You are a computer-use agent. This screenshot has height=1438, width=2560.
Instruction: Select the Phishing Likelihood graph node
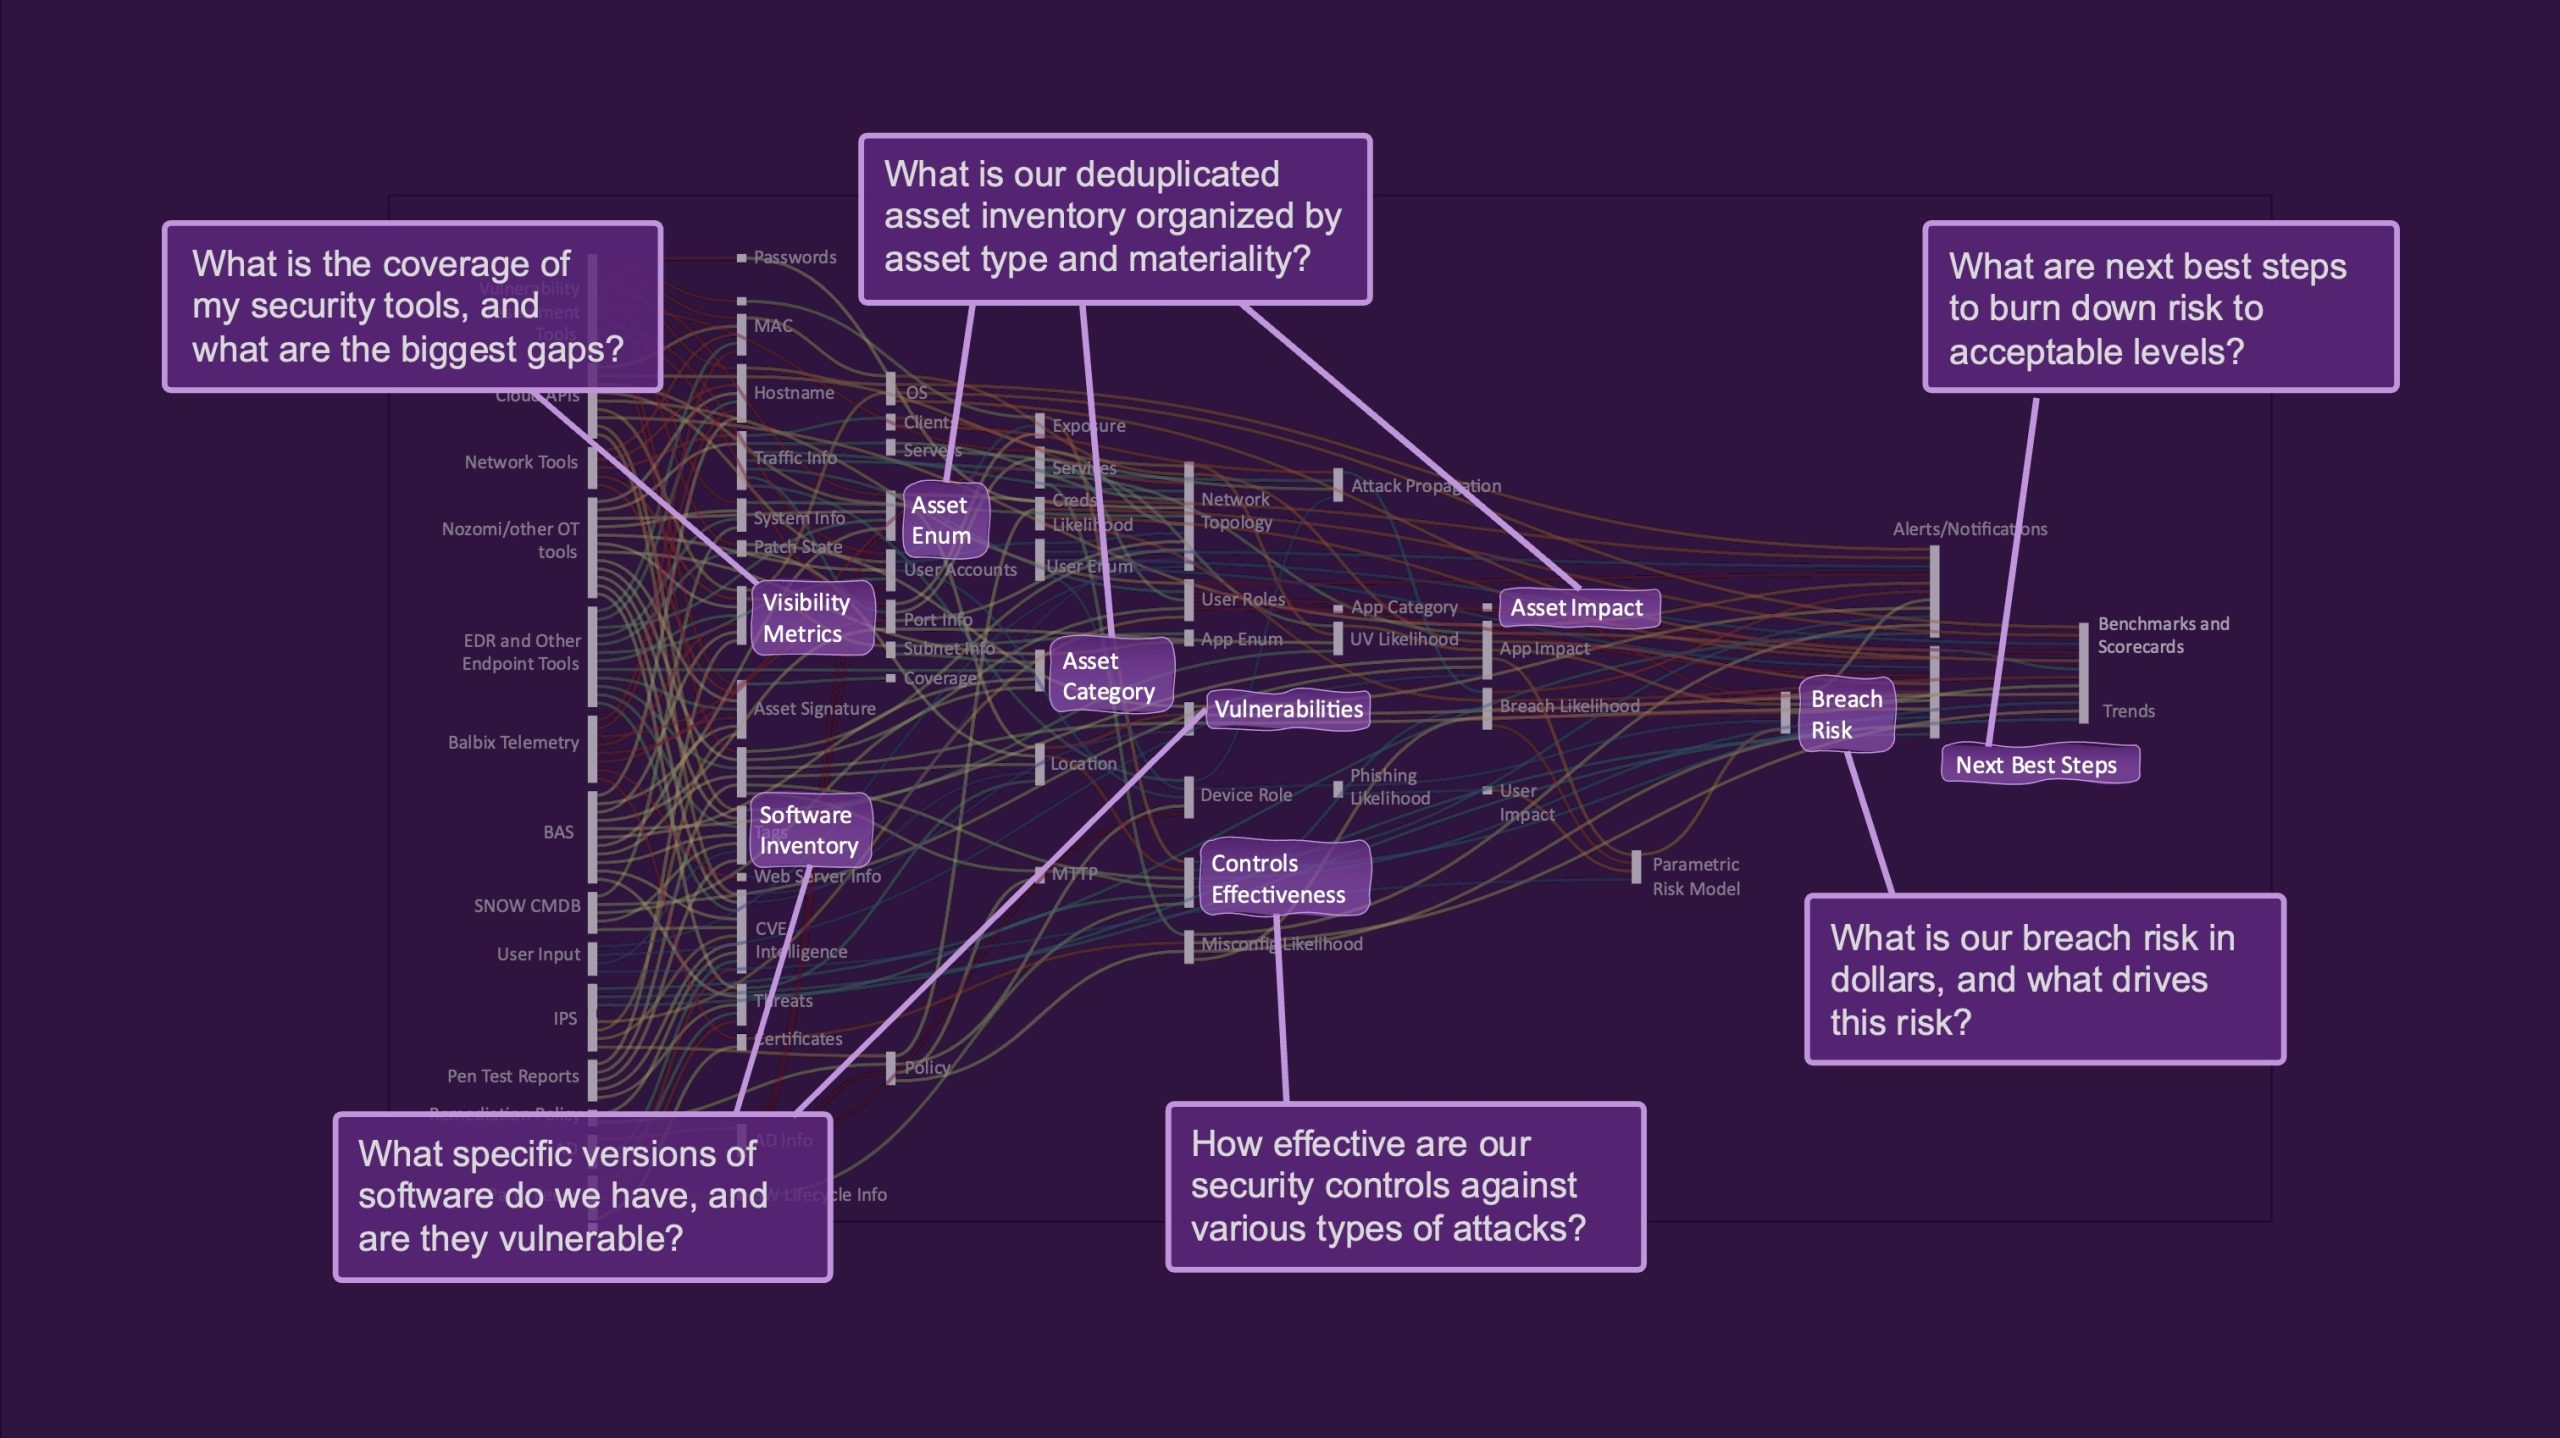click(1340, 791)
